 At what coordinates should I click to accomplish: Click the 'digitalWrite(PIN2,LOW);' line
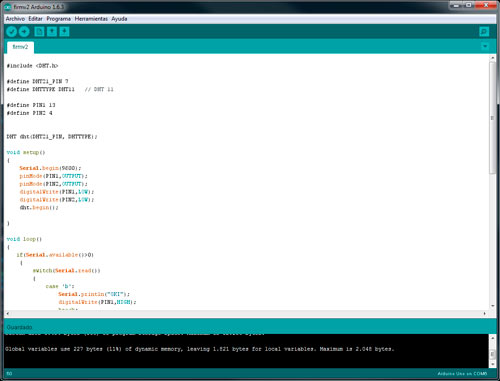pos(57,200)
